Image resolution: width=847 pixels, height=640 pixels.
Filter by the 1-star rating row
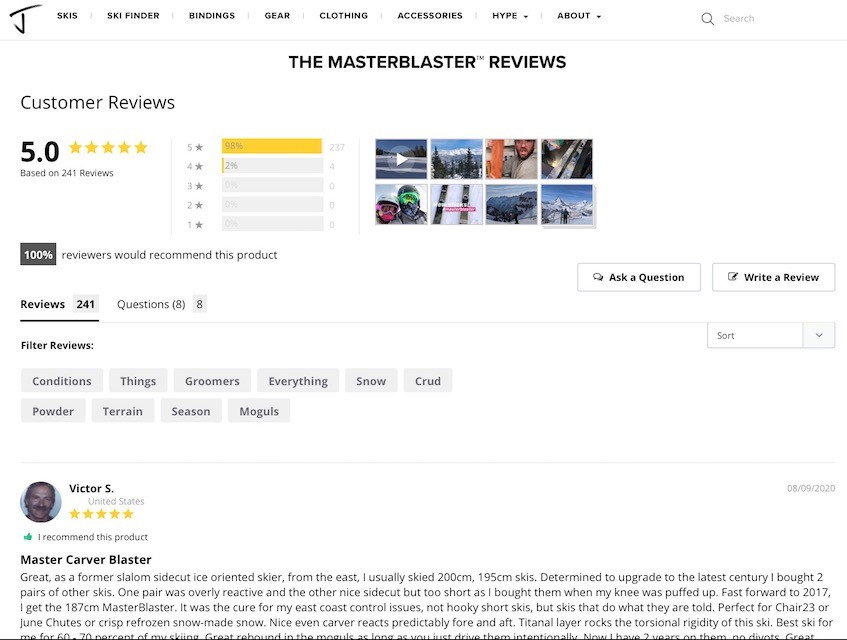coord(261,224)
